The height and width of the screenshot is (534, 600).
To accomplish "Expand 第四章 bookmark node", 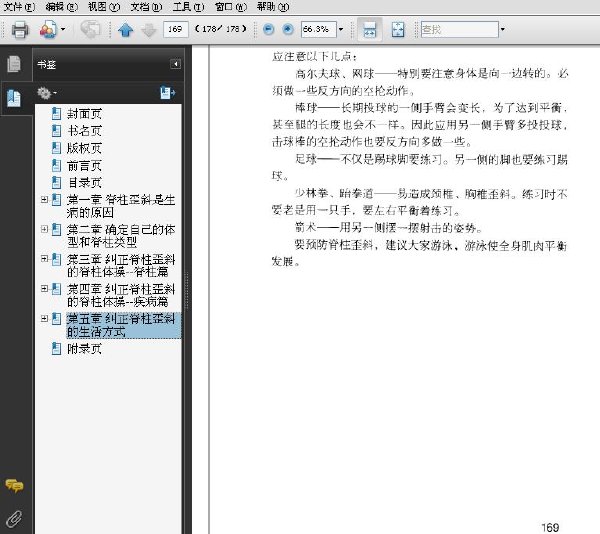I will click(44, 289).
